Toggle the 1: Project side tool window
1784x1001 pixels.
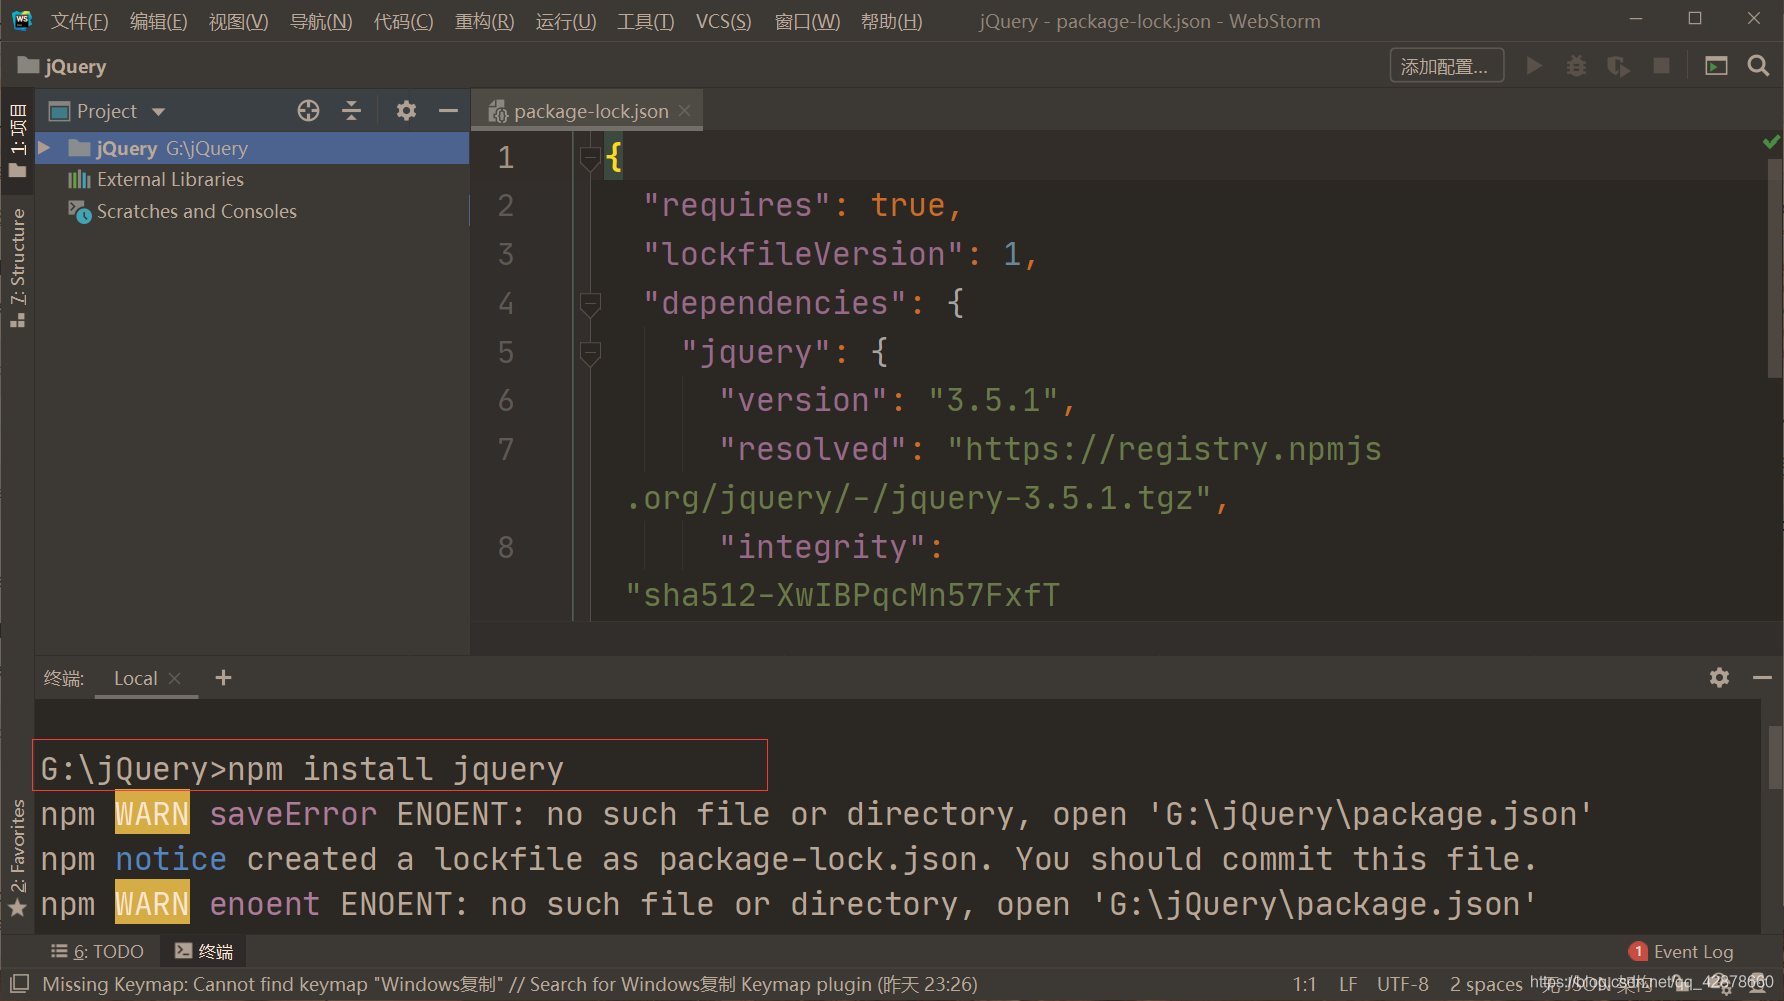pyautogui.click(x=17, y=140)
